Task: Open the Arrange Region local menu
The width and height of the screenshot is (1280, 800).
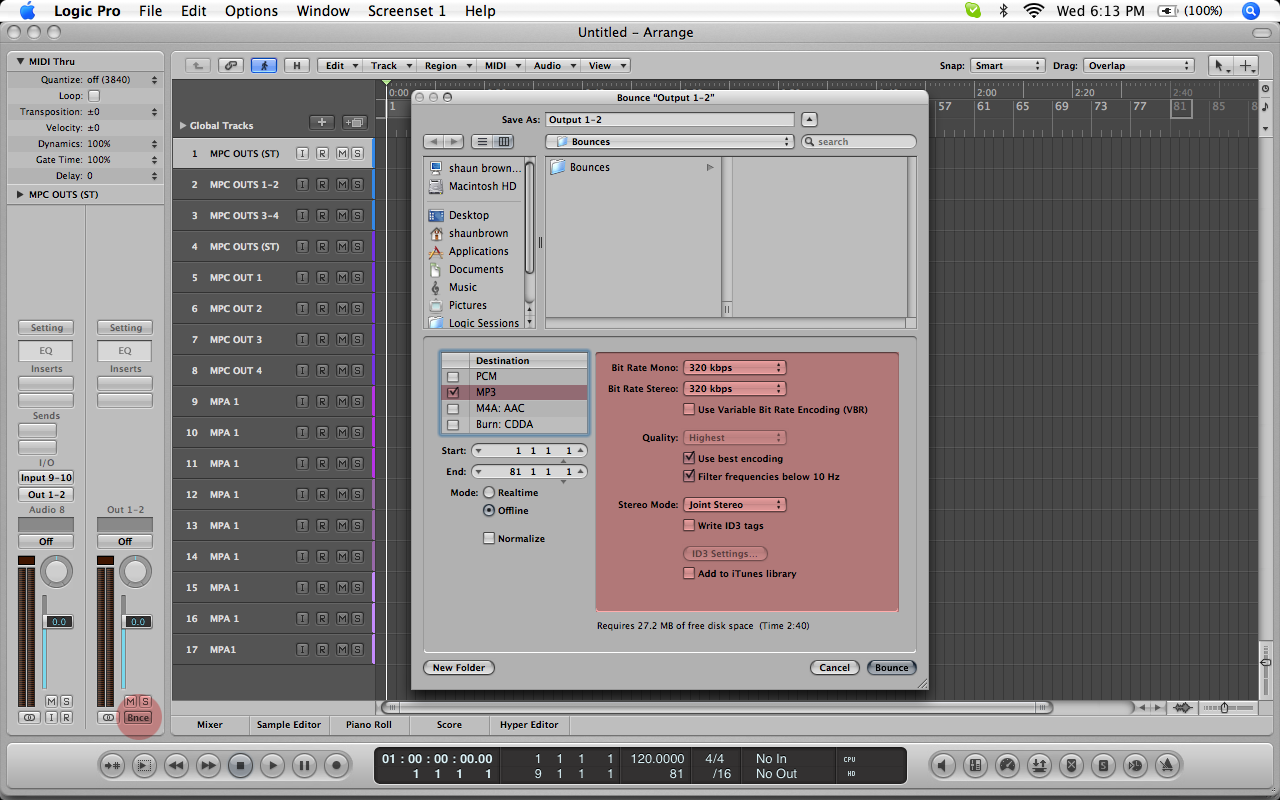Action: coord(446,66)
